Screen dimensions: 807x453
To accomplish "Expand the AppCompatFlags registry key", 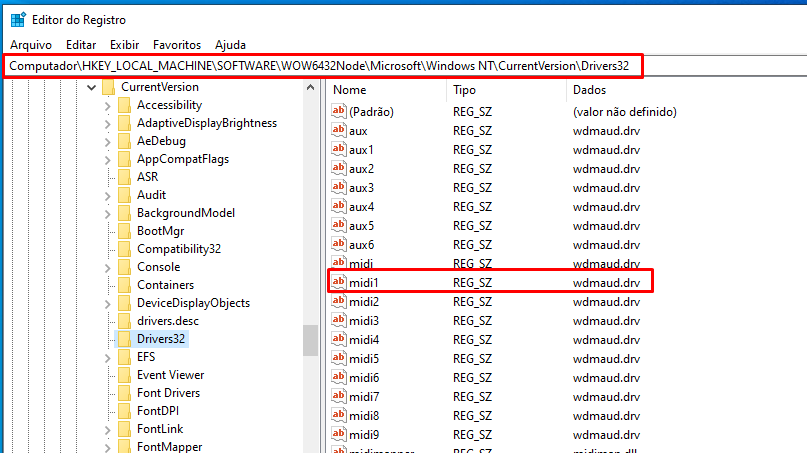I will pos(107,159).
